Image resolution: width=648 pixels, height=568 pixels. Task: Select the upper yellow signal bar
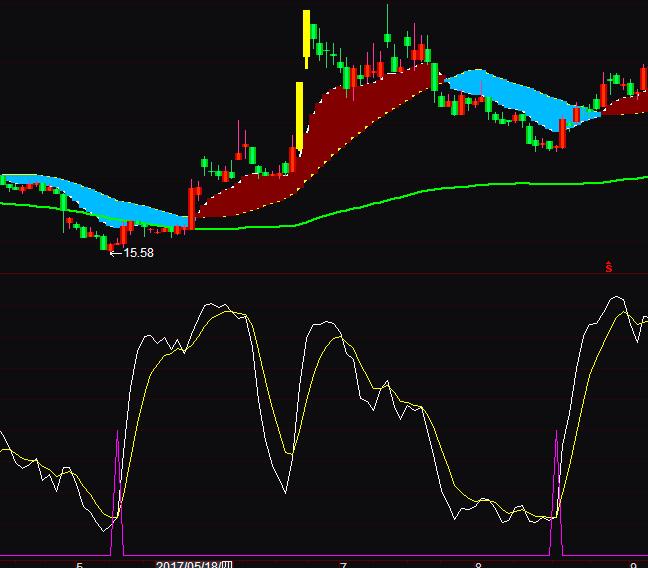pos(307,35)
